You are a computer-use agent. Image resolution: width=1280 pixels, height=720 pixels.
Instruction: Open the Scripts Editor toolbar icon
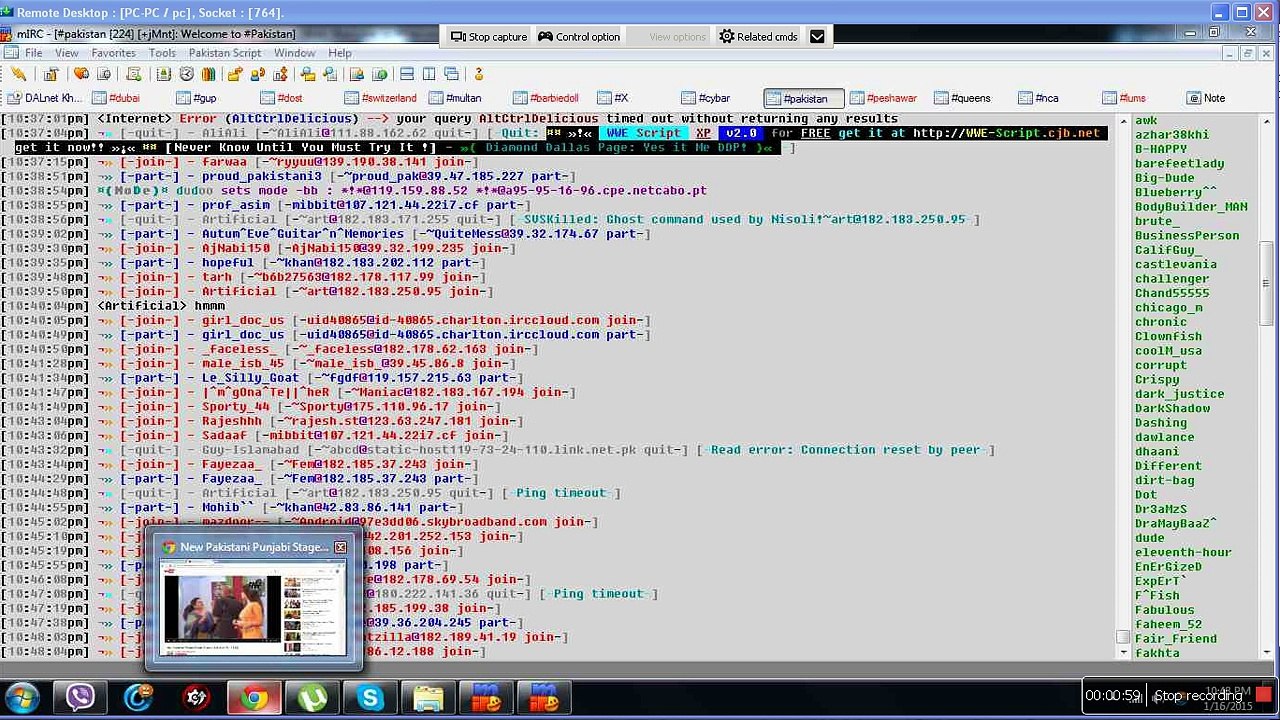tap(135, 74)
